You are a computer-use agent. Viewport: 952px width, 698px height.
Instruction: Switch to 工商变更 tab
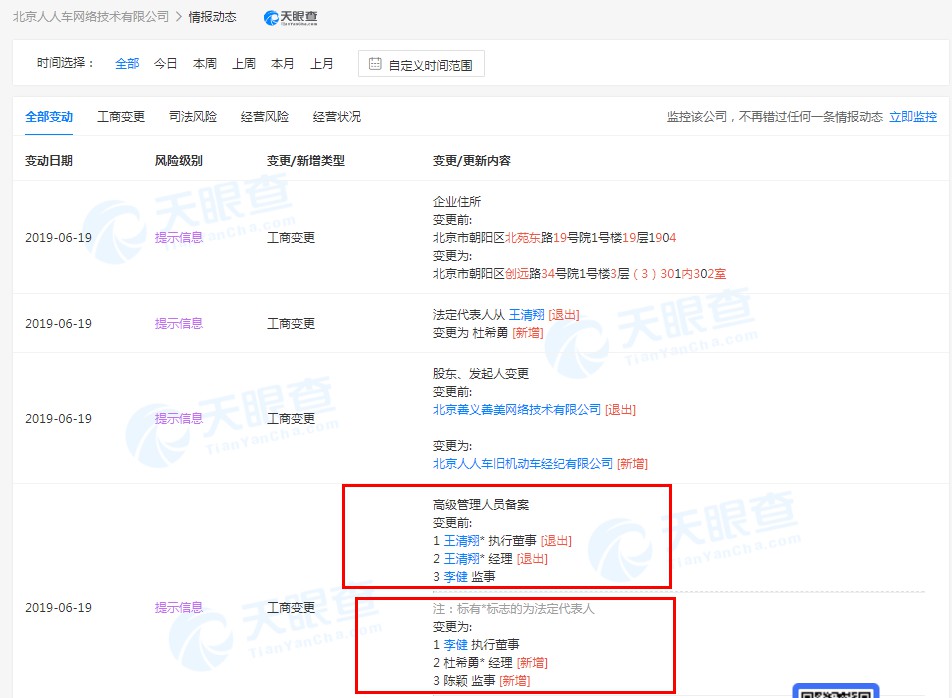[x=121, y=117]
